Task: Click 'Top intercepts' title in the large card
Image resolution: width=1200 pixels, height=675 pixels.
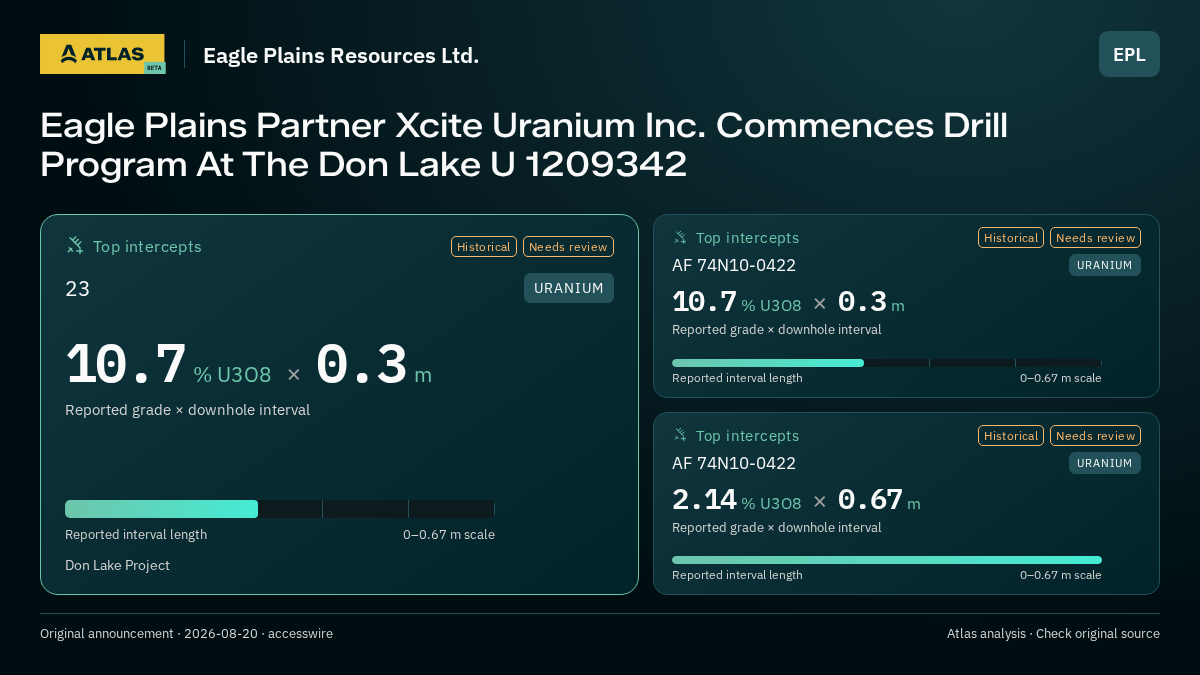Action: pyautogui.click(x=147, y=246)
